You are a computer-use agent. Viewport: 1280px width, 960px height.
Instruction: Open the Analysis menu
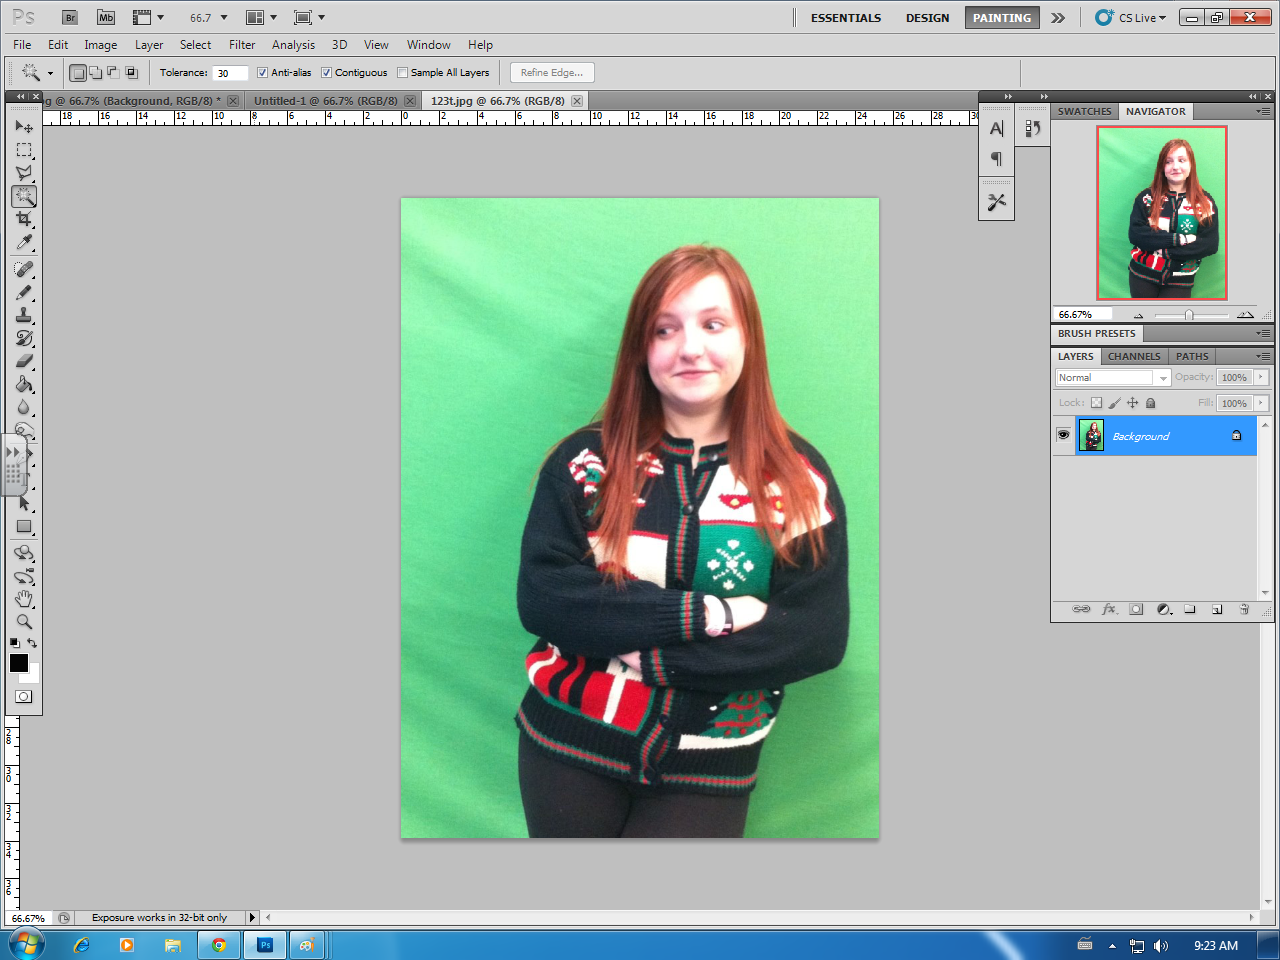click(x=293, y=45)
